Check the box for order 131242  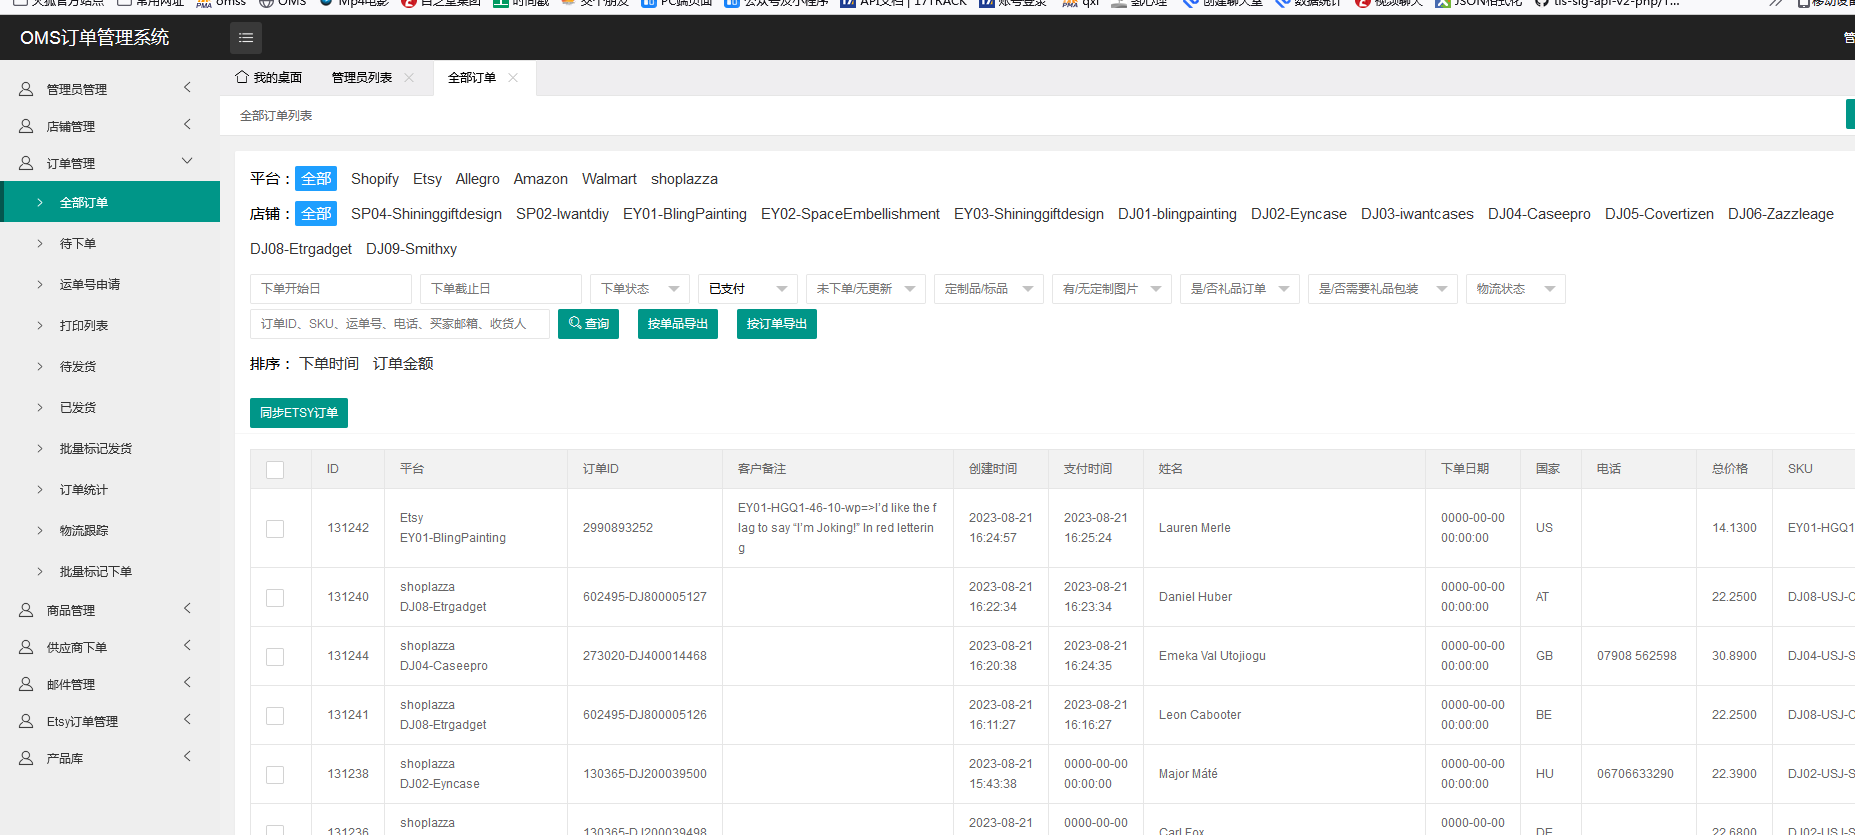pyautogui.click(x=275, y=529)
